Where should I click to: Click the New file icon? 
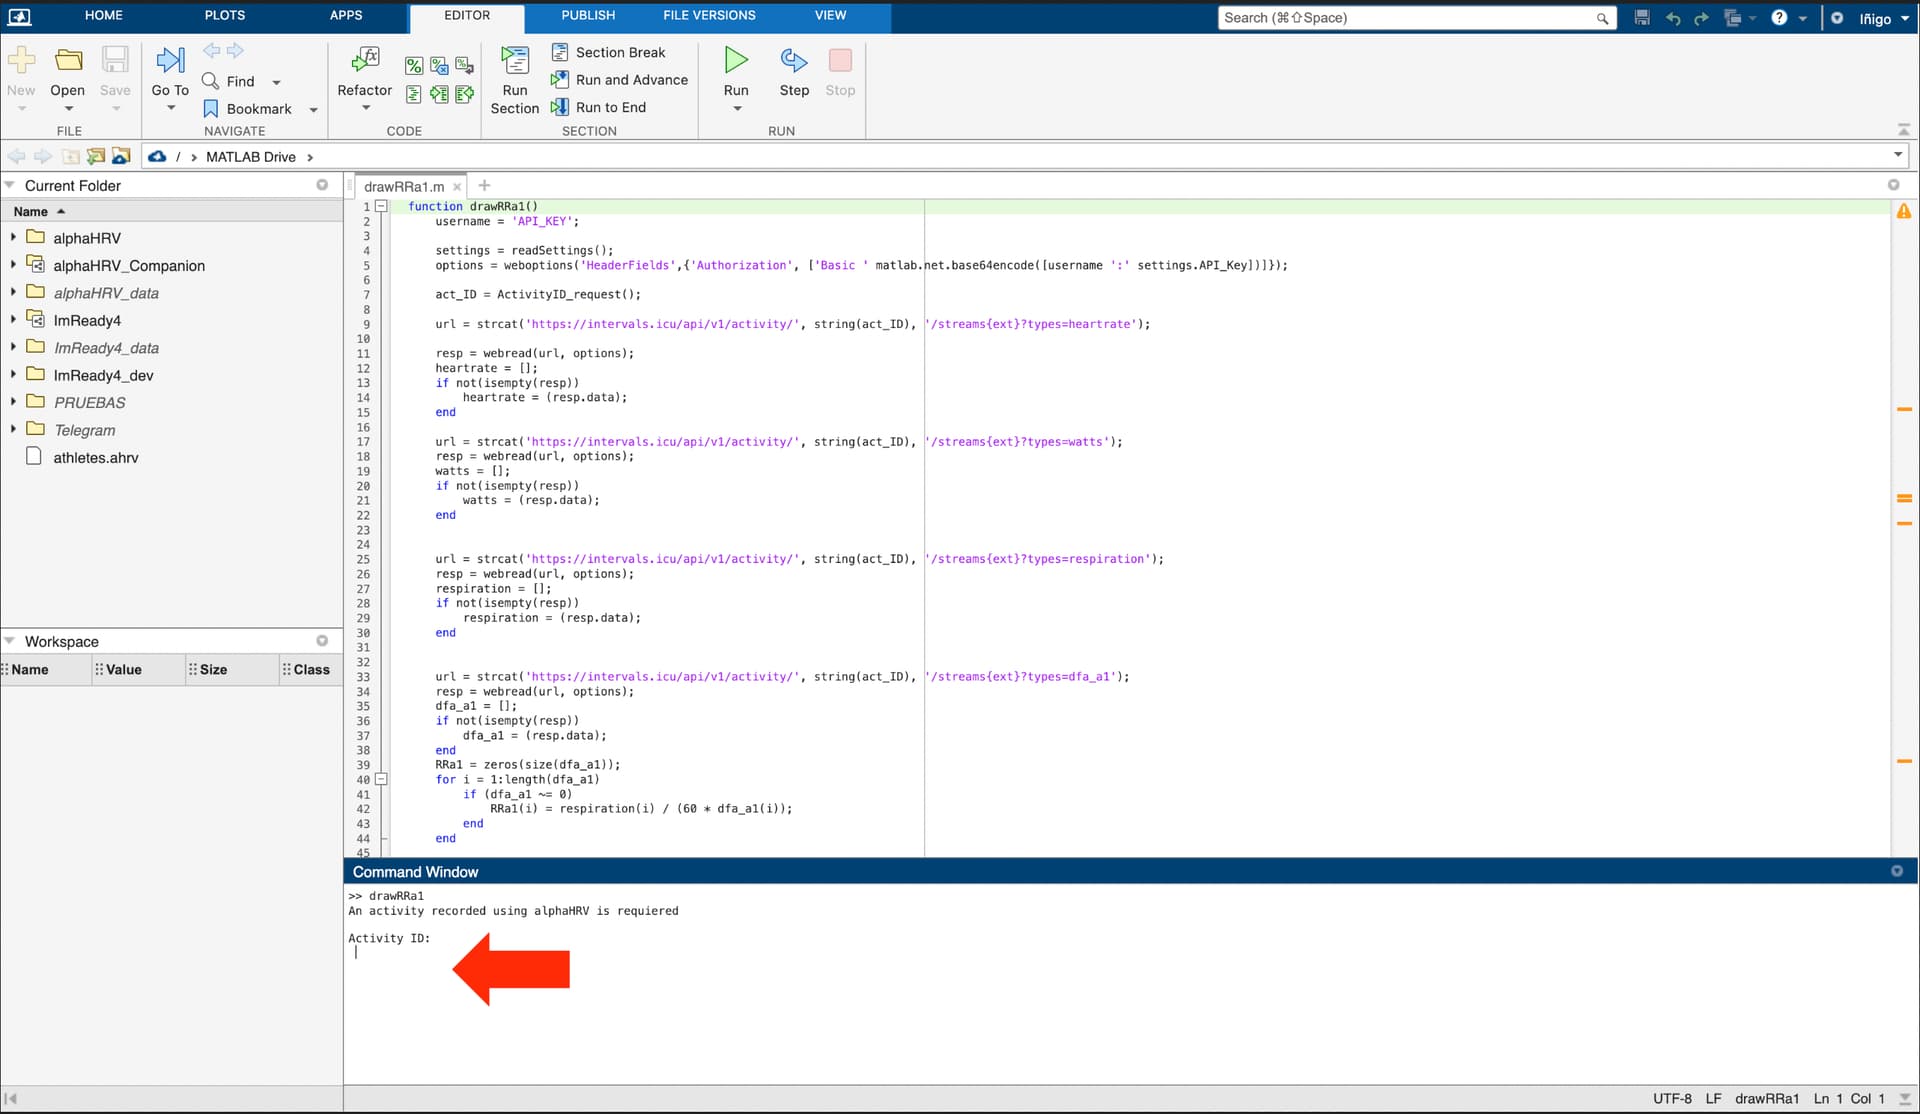(x=21, y=61)
